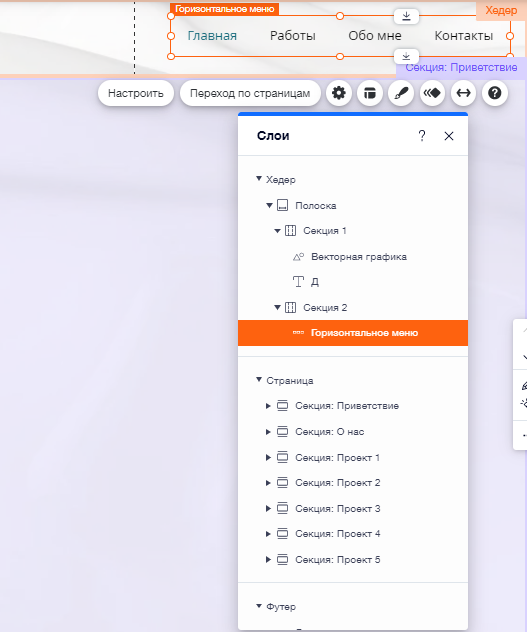
Task: Collapse the Хедер tree group
Action: coord(259,179)
